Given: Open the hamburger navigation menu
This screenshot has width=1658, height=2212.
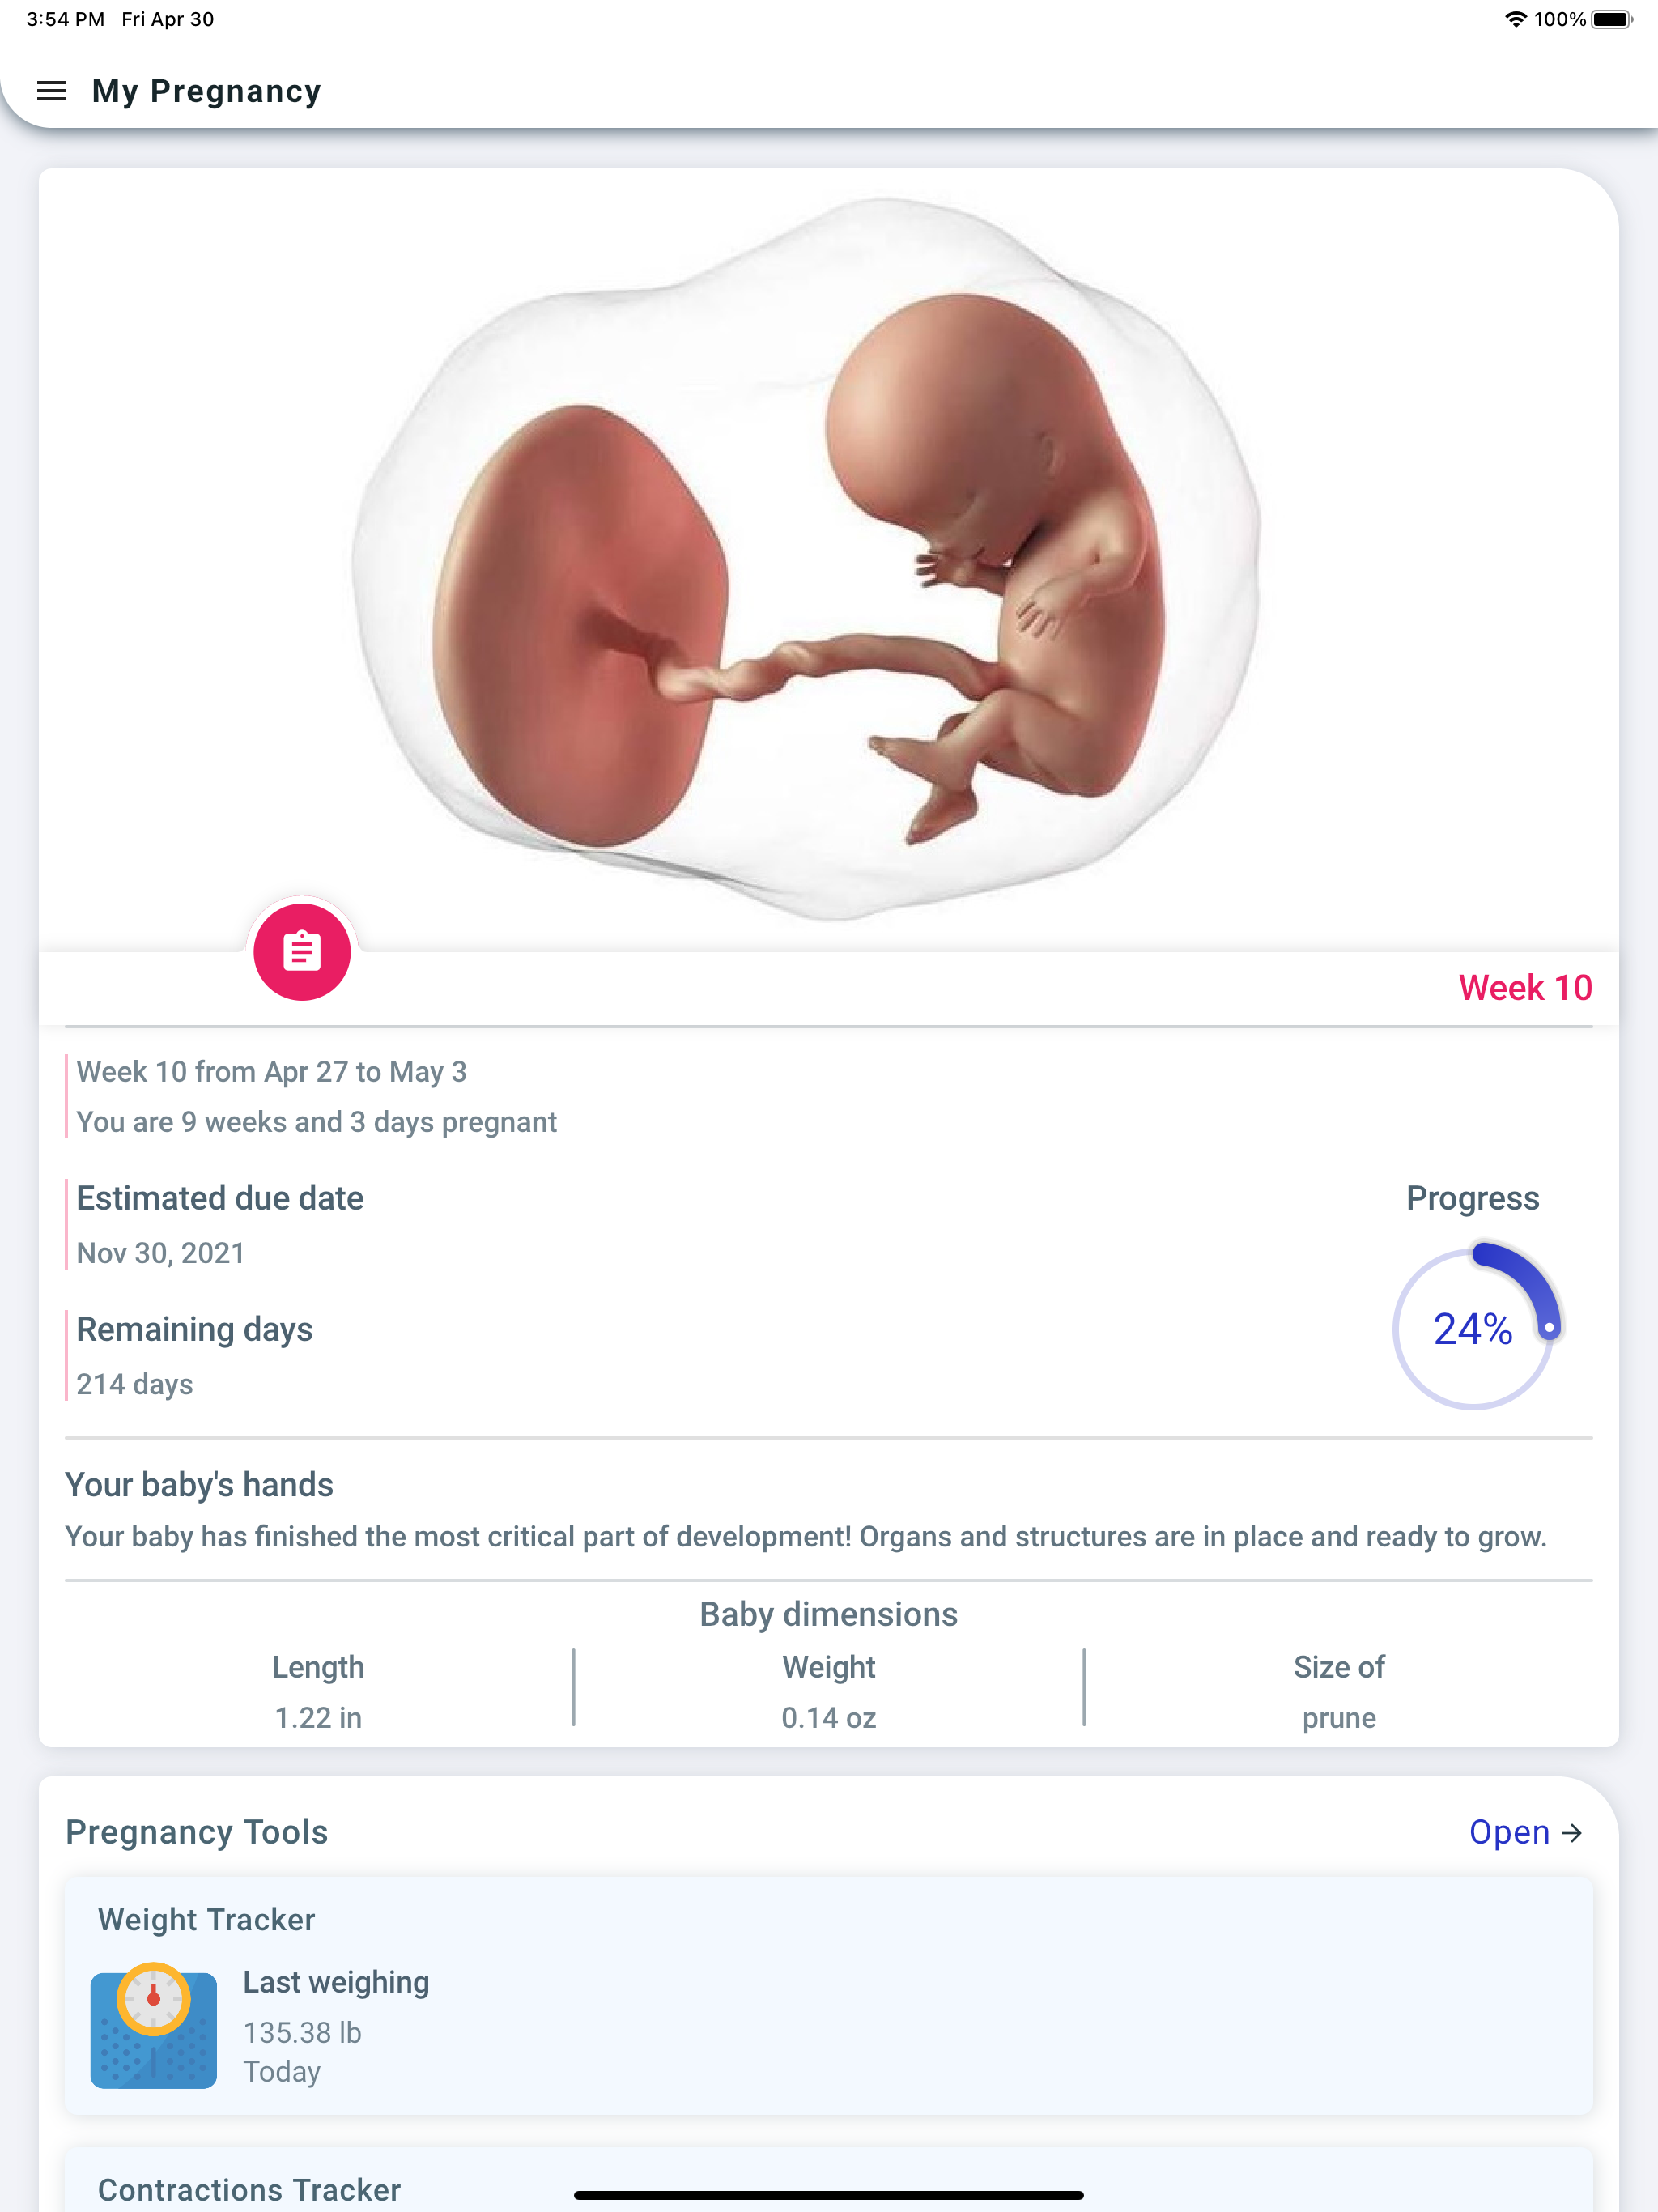Looking at the screenshot, I should (x=52, y=91).
